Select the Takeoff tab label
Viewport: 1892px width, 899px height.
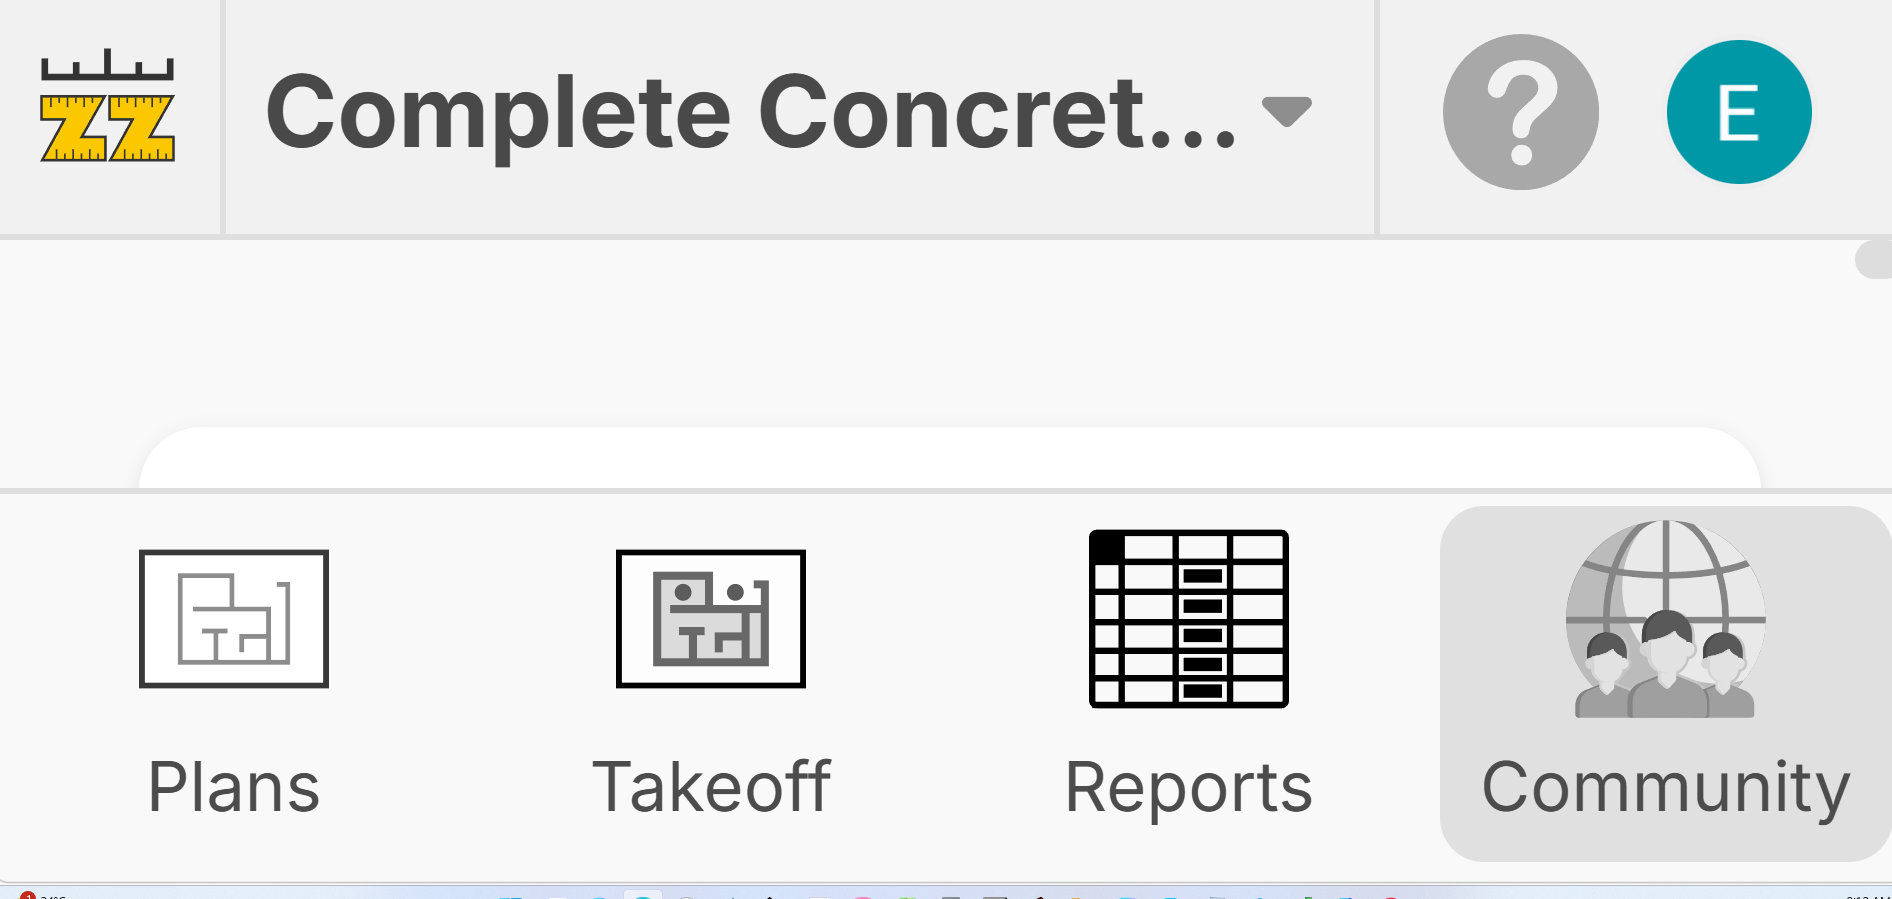711,787
